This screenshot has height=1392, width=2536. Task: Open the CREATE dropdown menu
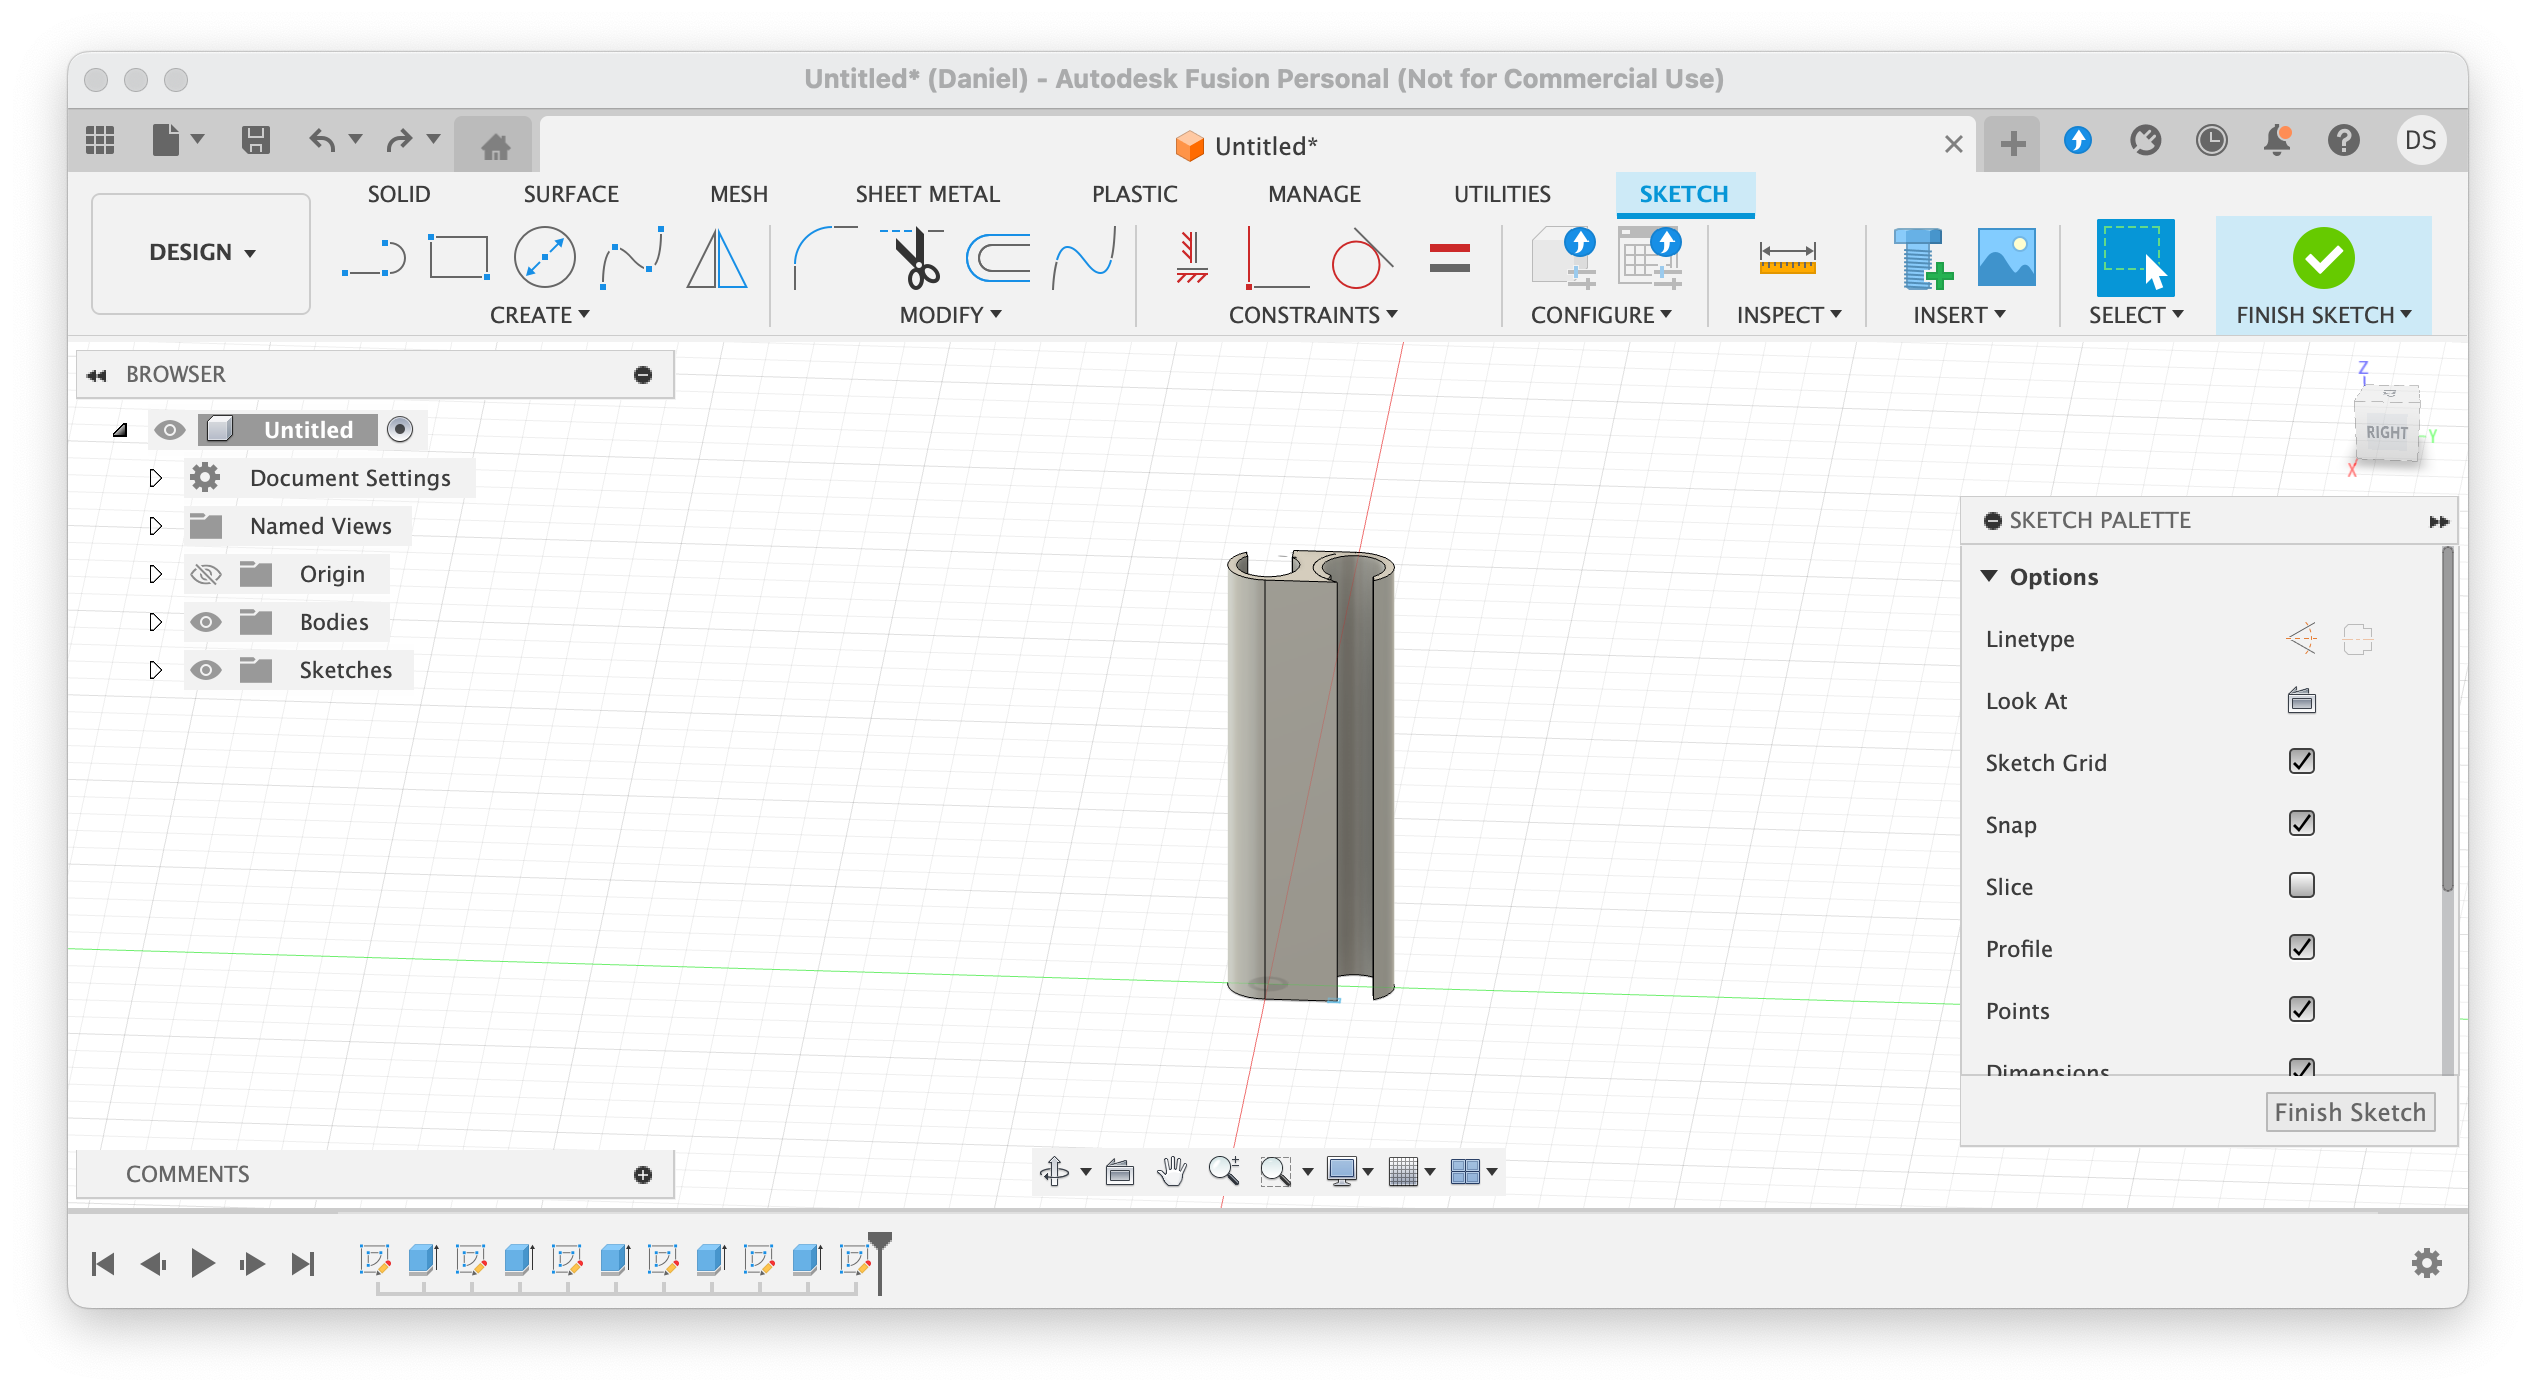pos(539,315)
